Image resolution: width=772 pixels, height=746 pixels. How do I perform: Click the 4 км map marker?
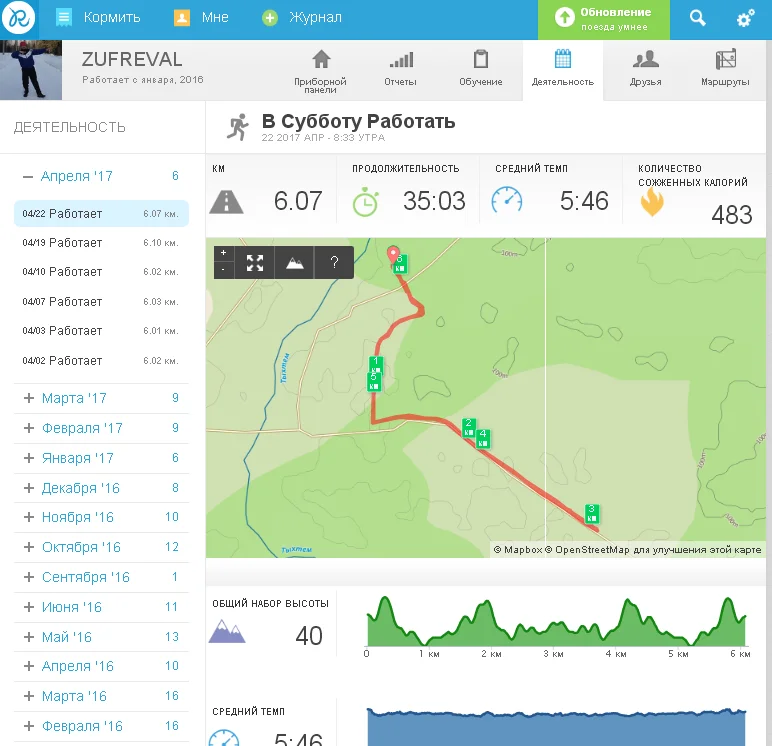click(x=483, y=438)
